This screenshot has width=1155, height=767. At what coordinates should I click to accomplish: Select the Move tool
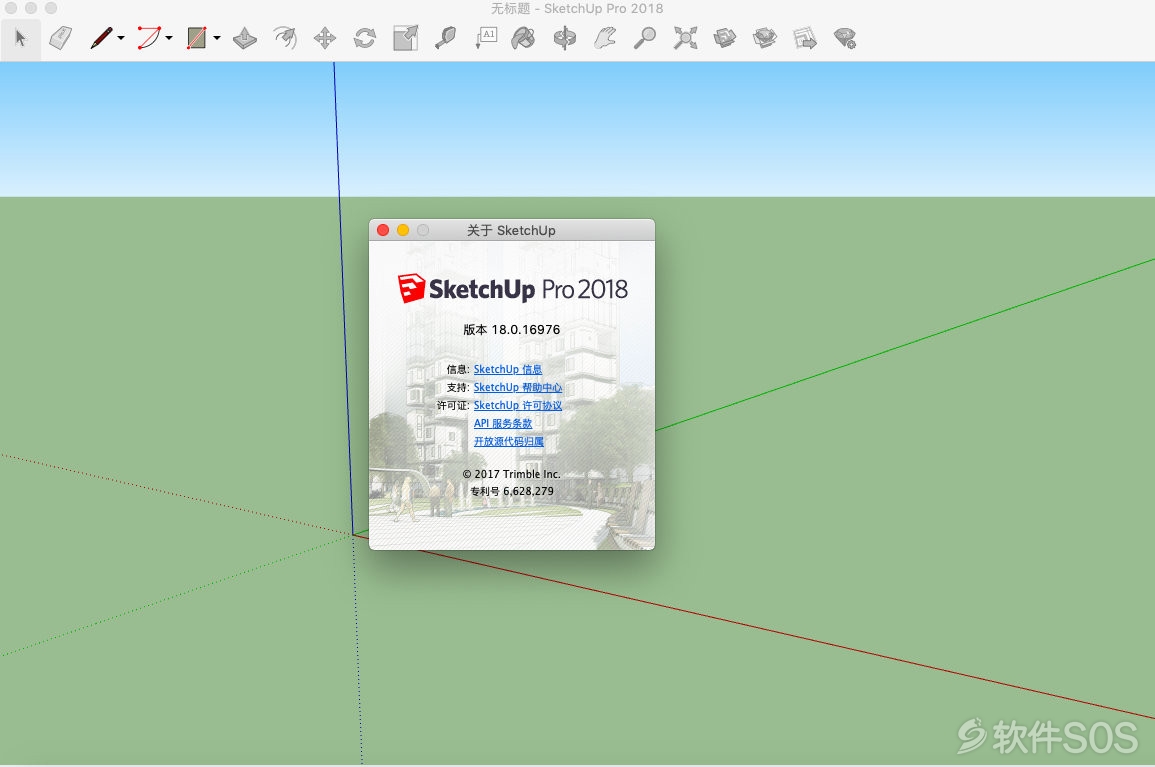click(325, 38)
